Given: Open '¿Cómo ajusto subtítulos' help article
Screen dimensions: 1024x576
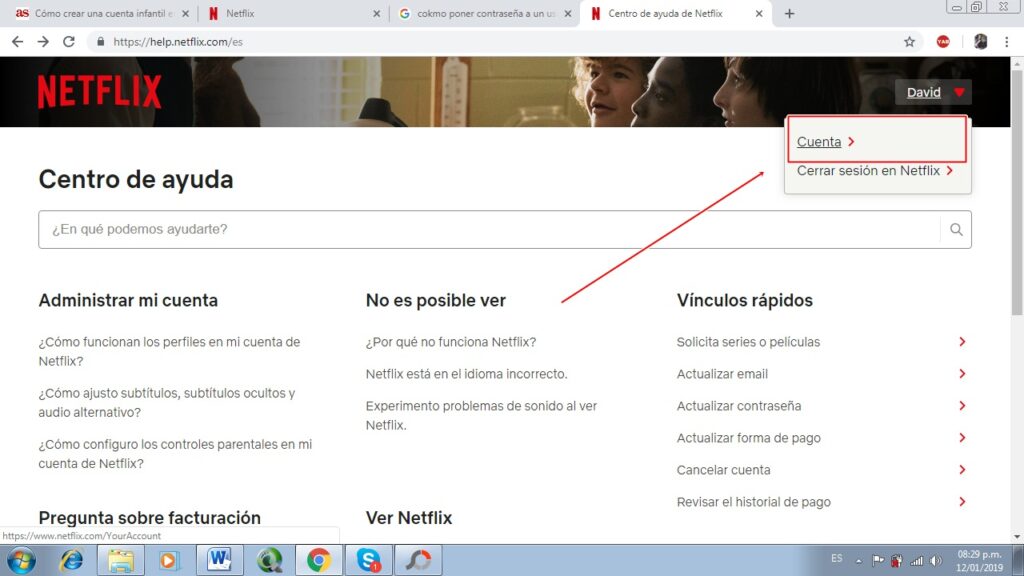Looking at the screenshot, I should (167, 402).
